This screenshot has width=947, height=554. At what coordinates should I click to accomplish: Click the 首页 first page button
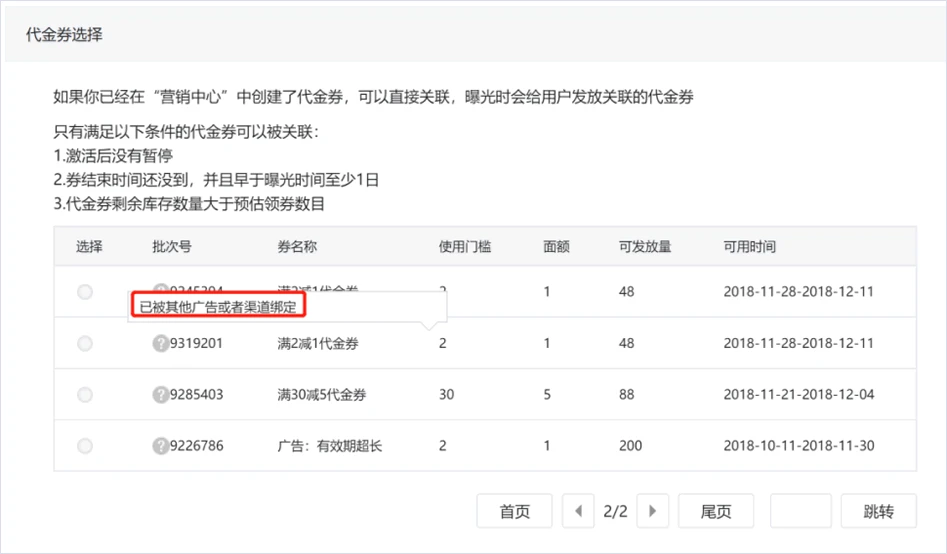pyautogui.click(x=514, y=511)
